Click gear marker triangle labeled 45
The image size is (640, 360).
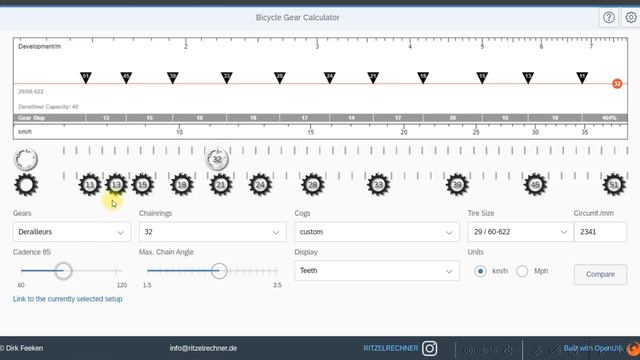click(x=126, y=78)
